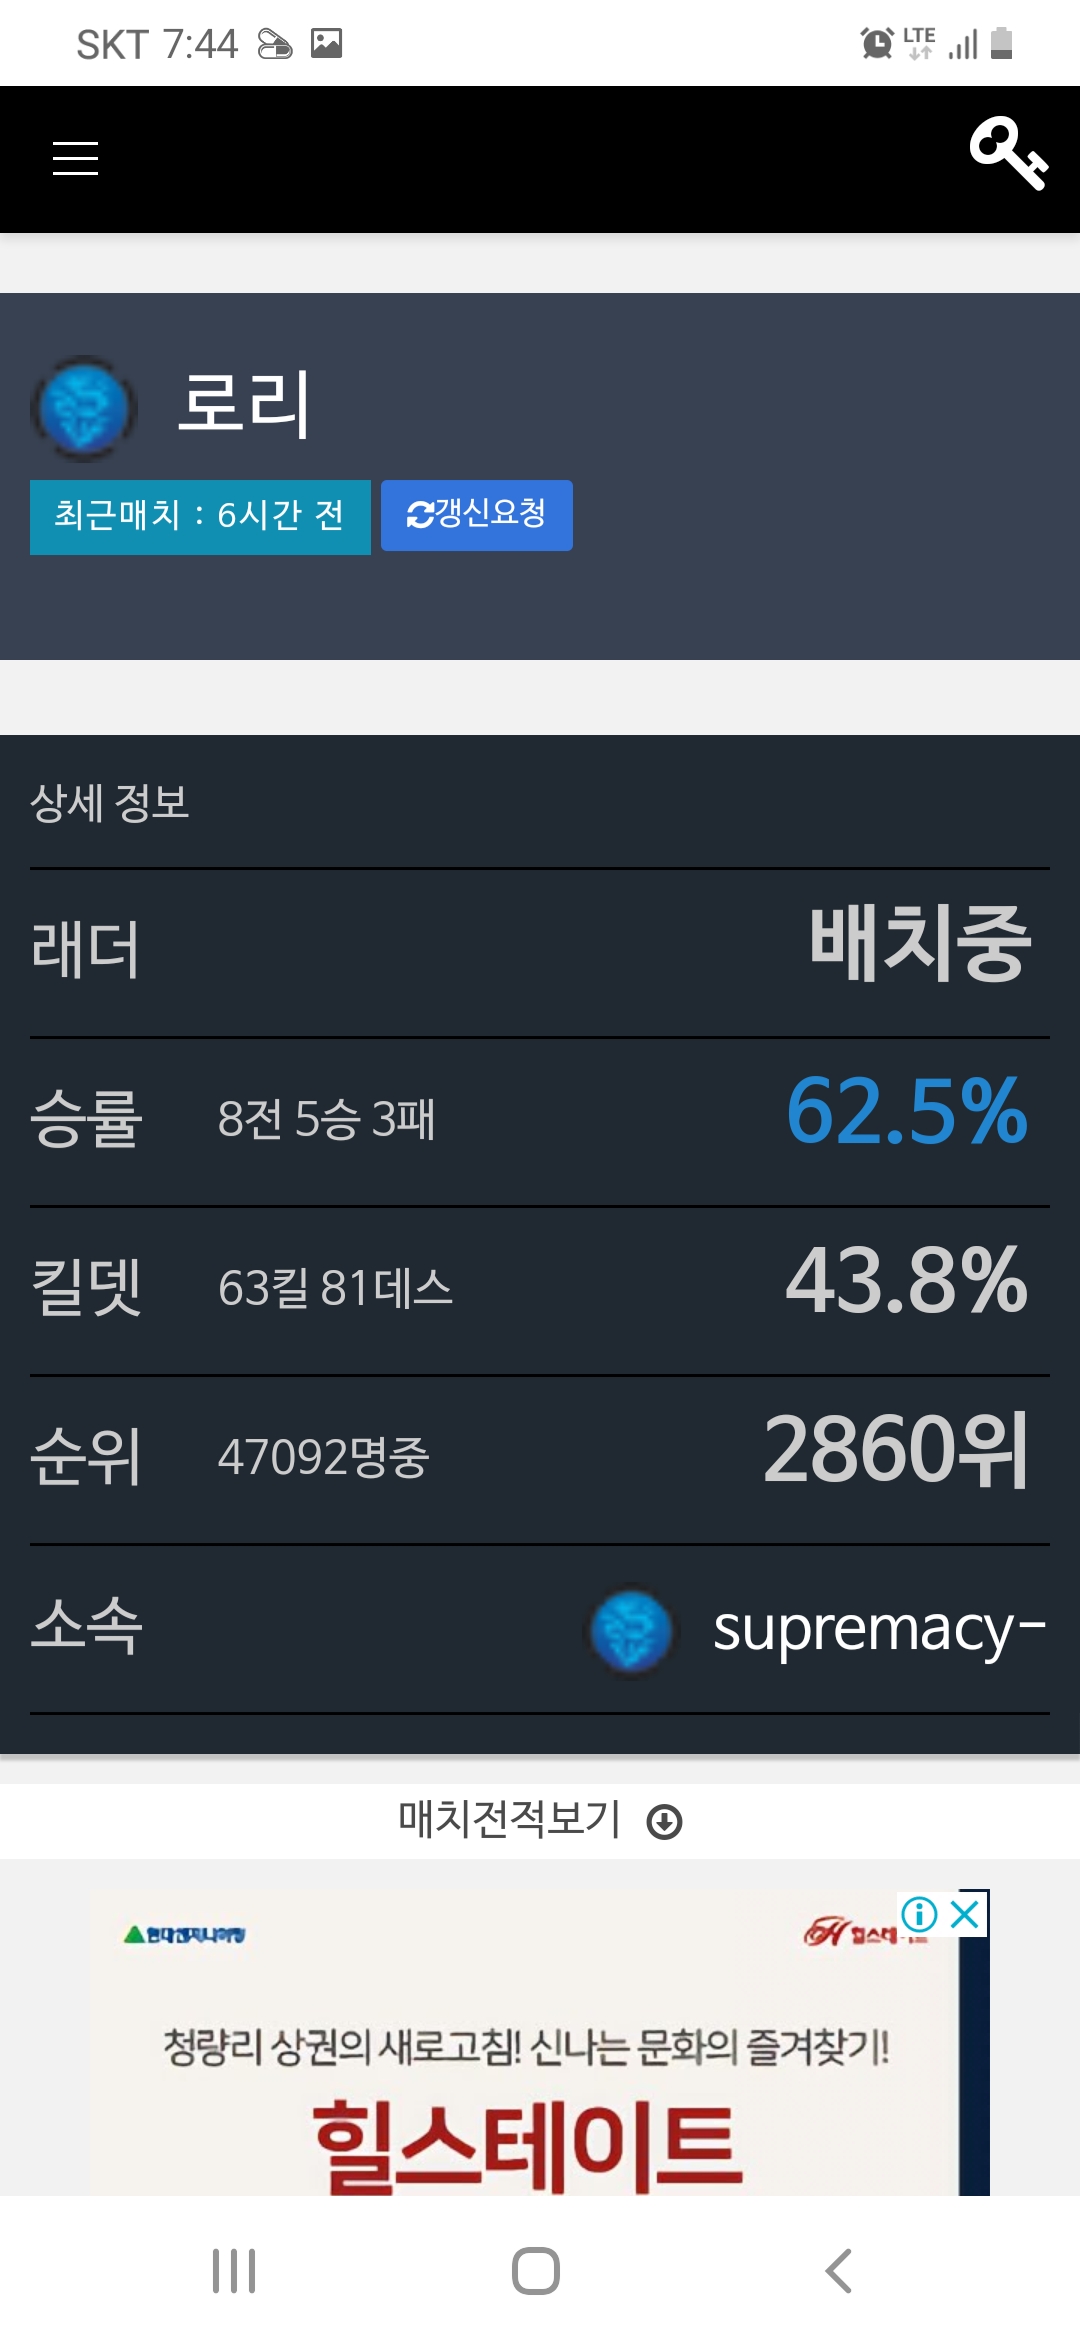The height and width of the screenshot is (2340, 1080).
Task: Open the ad info icon
Action: point(919,1914)
